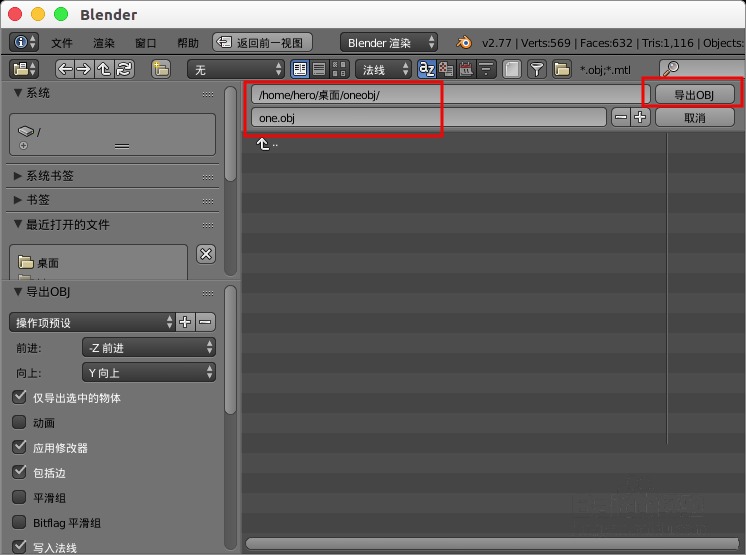
Task: Collapse the 系统 panel
Action: click(x=18, y=93)
